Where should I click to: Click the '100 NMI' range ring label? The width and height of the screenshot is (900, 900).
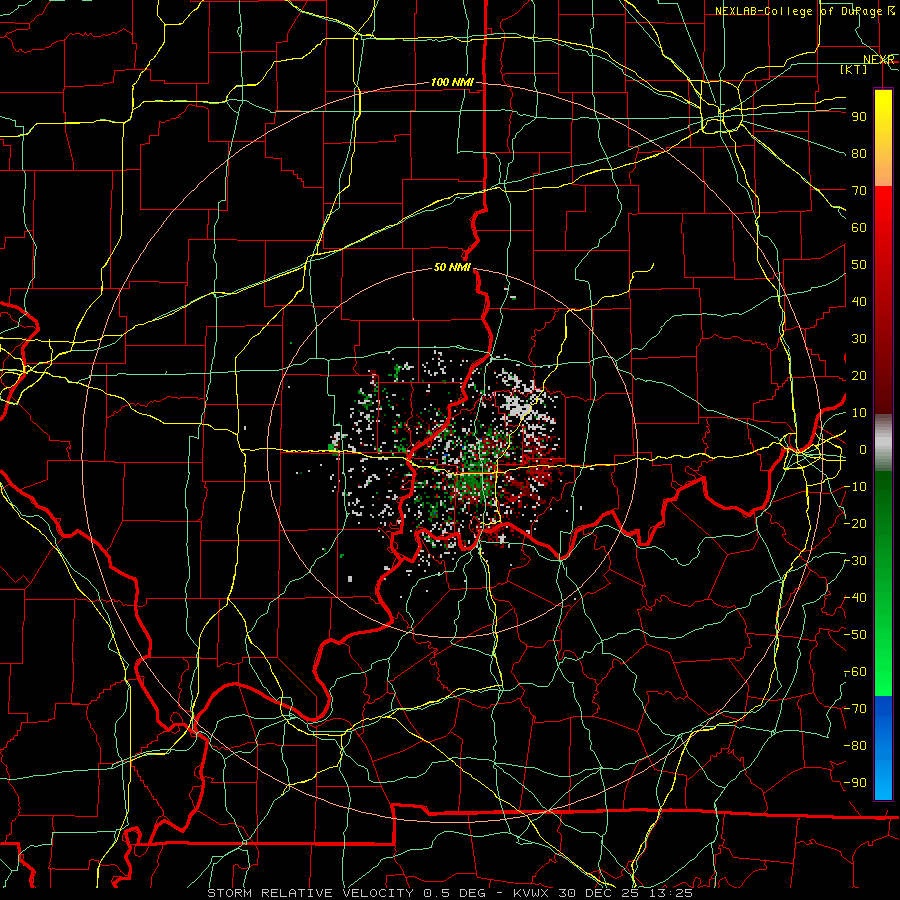point(452,82)
